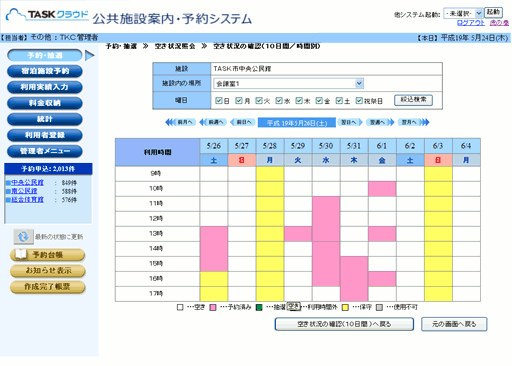
Task: Go to next month with 翌月へ arrow
Action: click(x=413, y=122)
